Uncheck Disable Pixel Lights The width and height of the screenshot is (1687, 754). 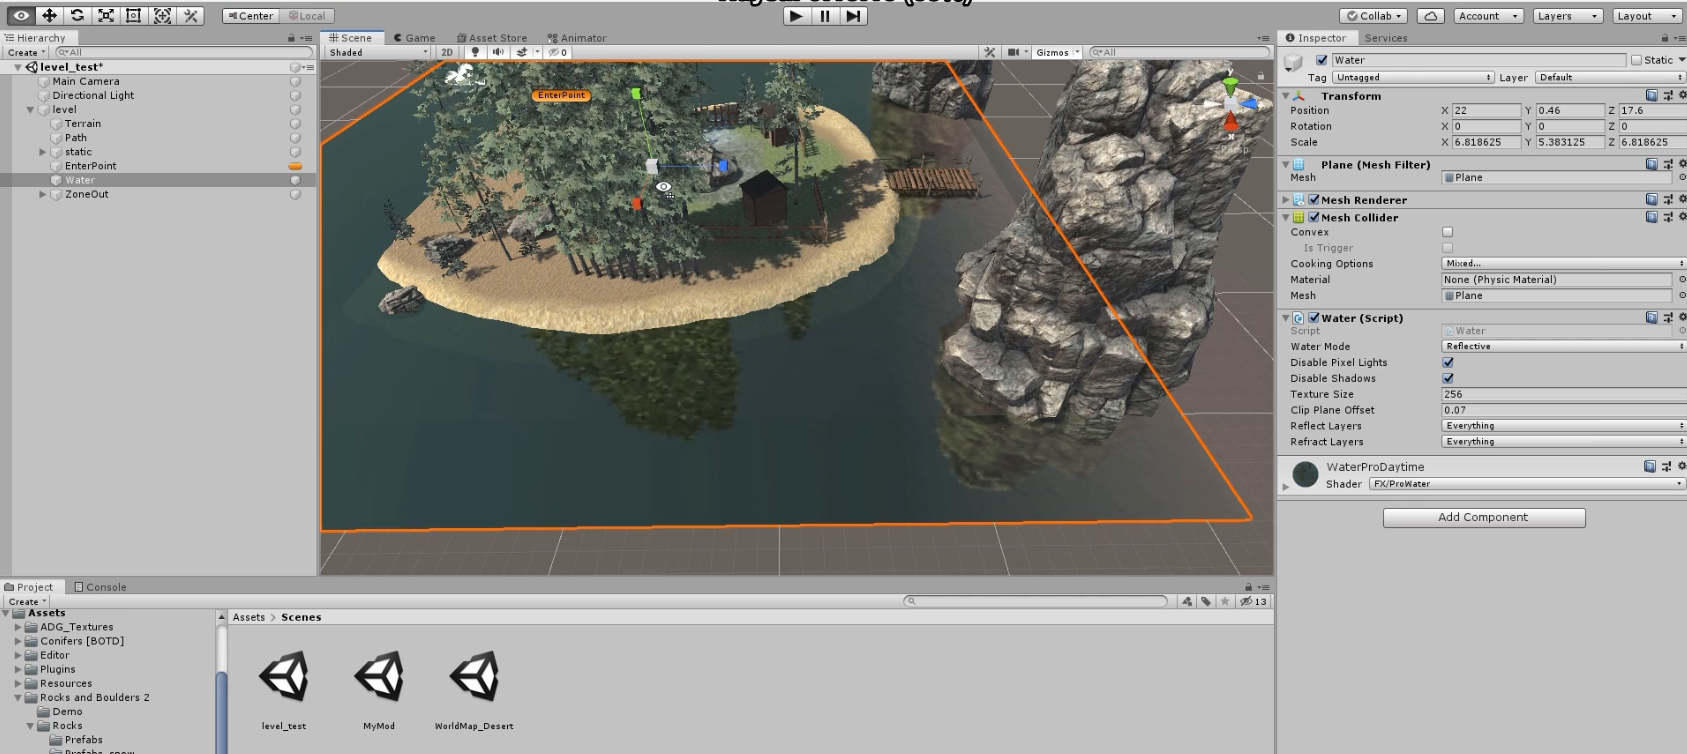click(1447, 362)
